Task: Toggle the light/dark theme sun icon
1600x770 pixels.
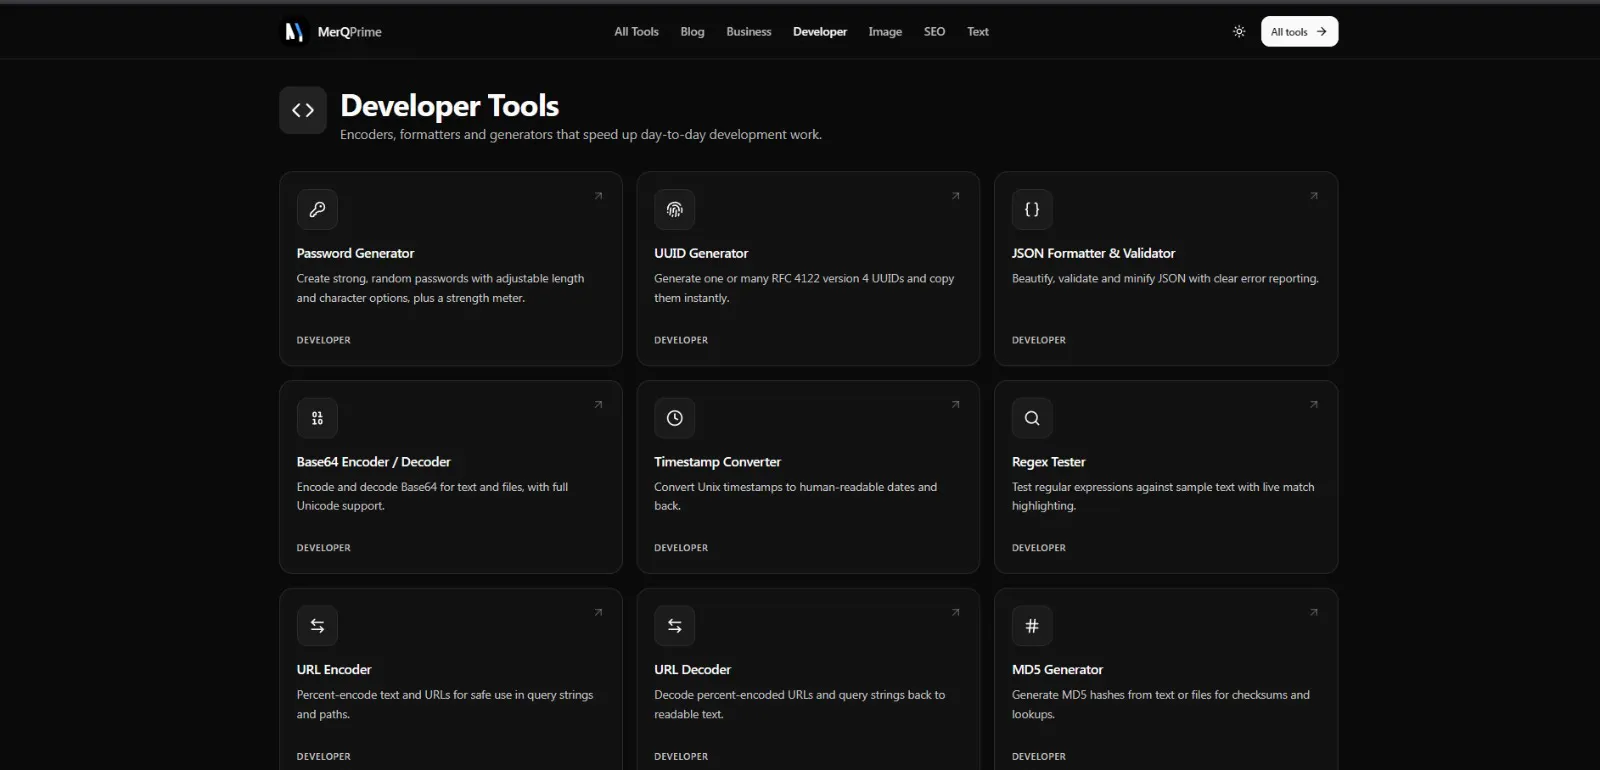Action: [1239, 32]
